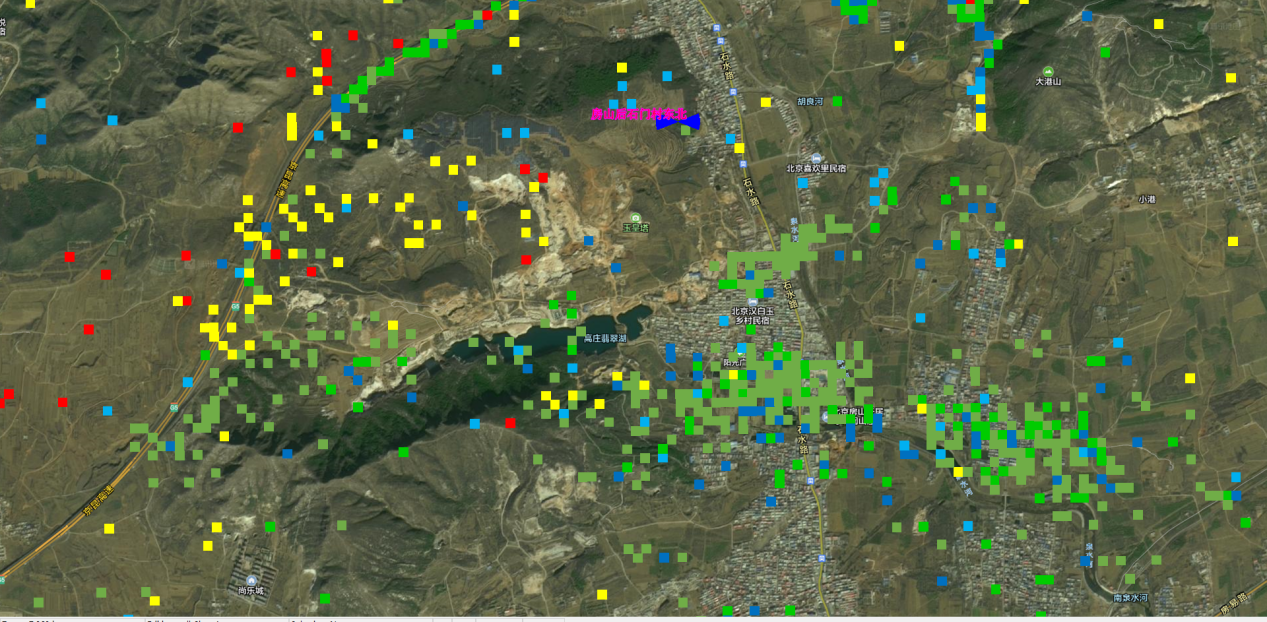
Task: Click the 尚乐城 building icon
Action: [x=250, y=579]
